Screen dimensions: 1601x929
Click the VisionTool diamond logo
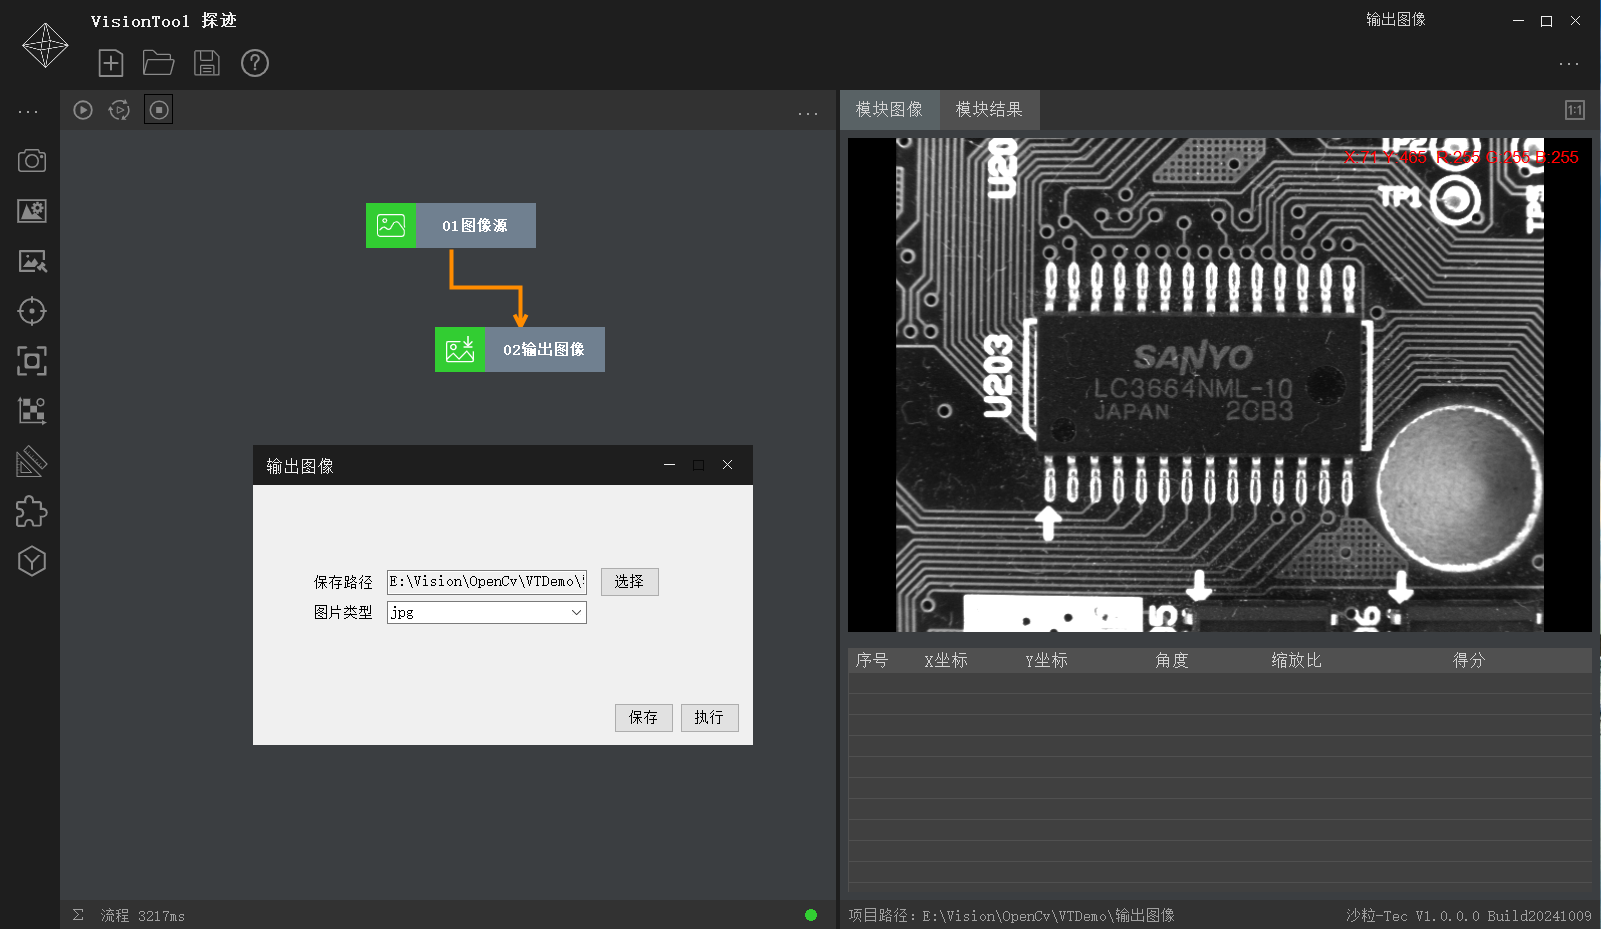coord(45,45)
